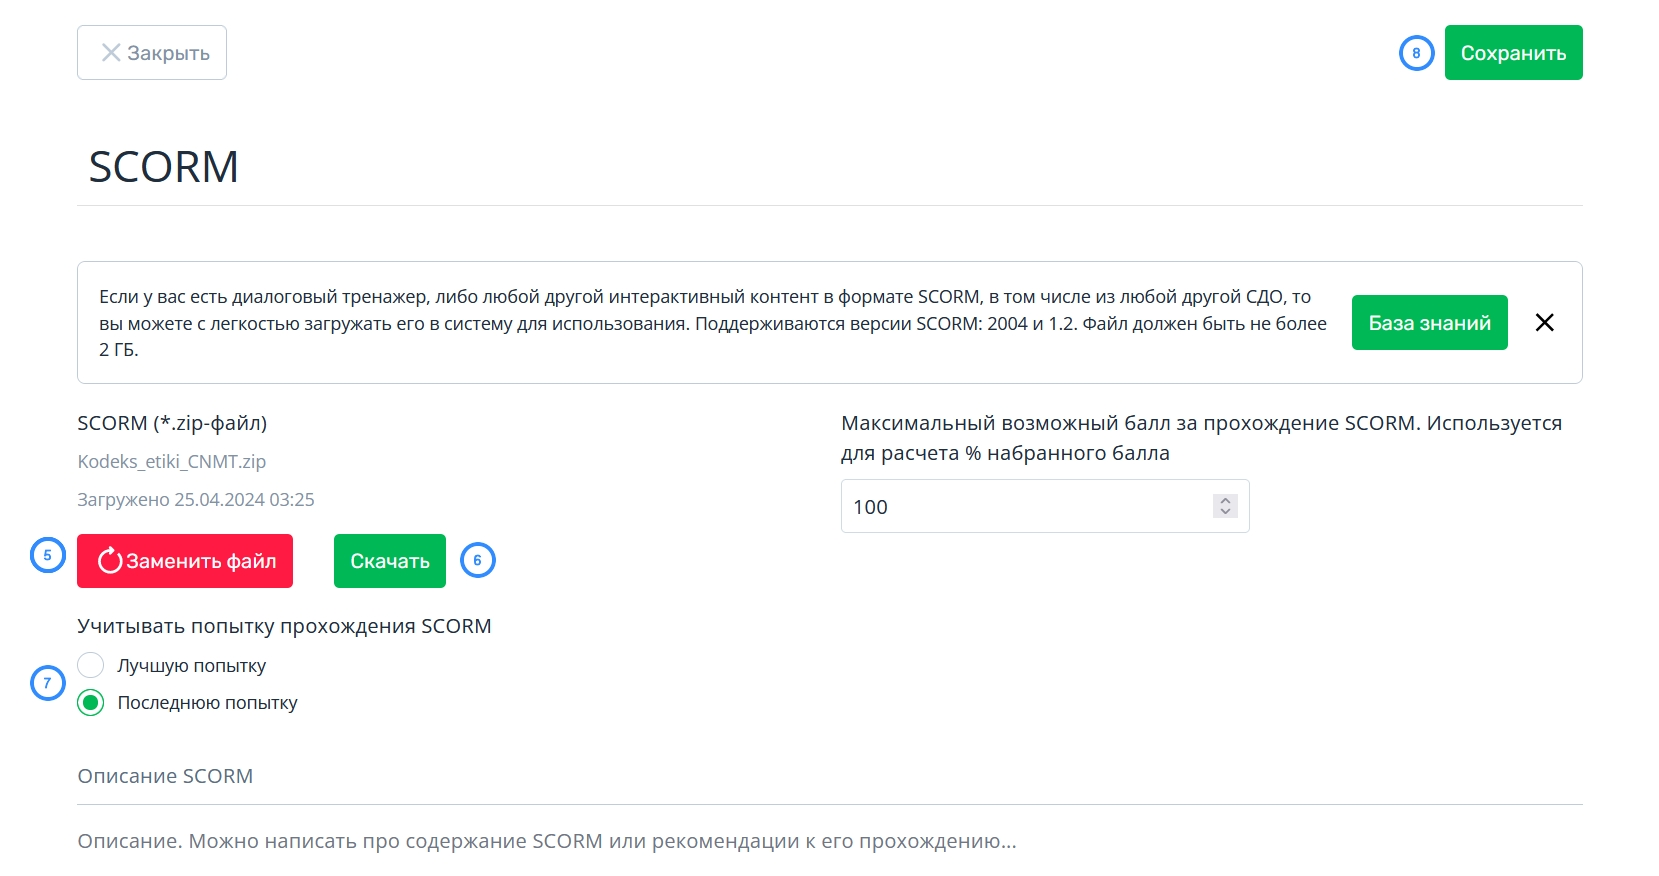Select the Лучшую попытку radio option
1659x876 pixels.
91,665
